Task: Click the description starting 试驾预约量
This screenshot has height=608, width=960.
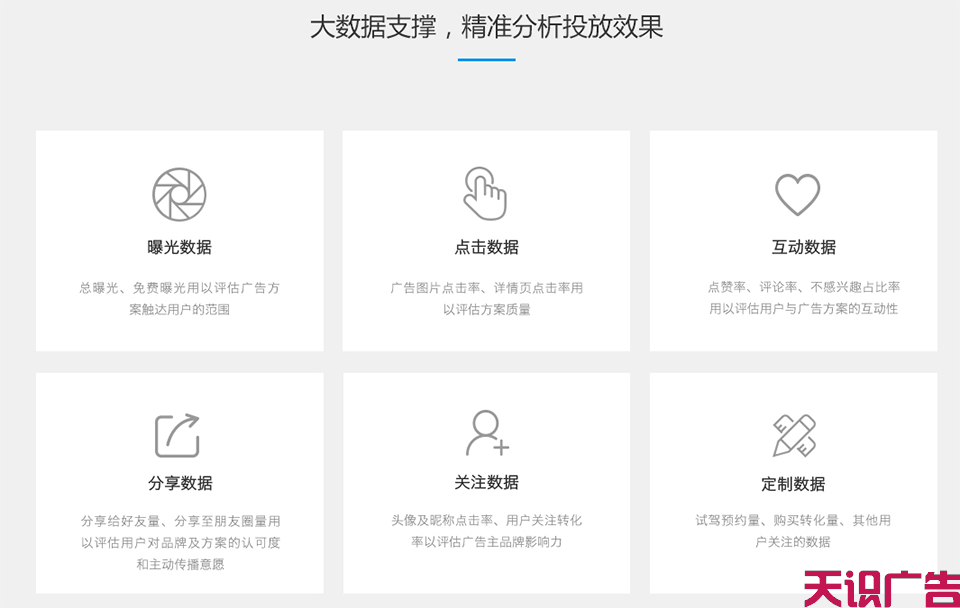Action: click(793, 531)
